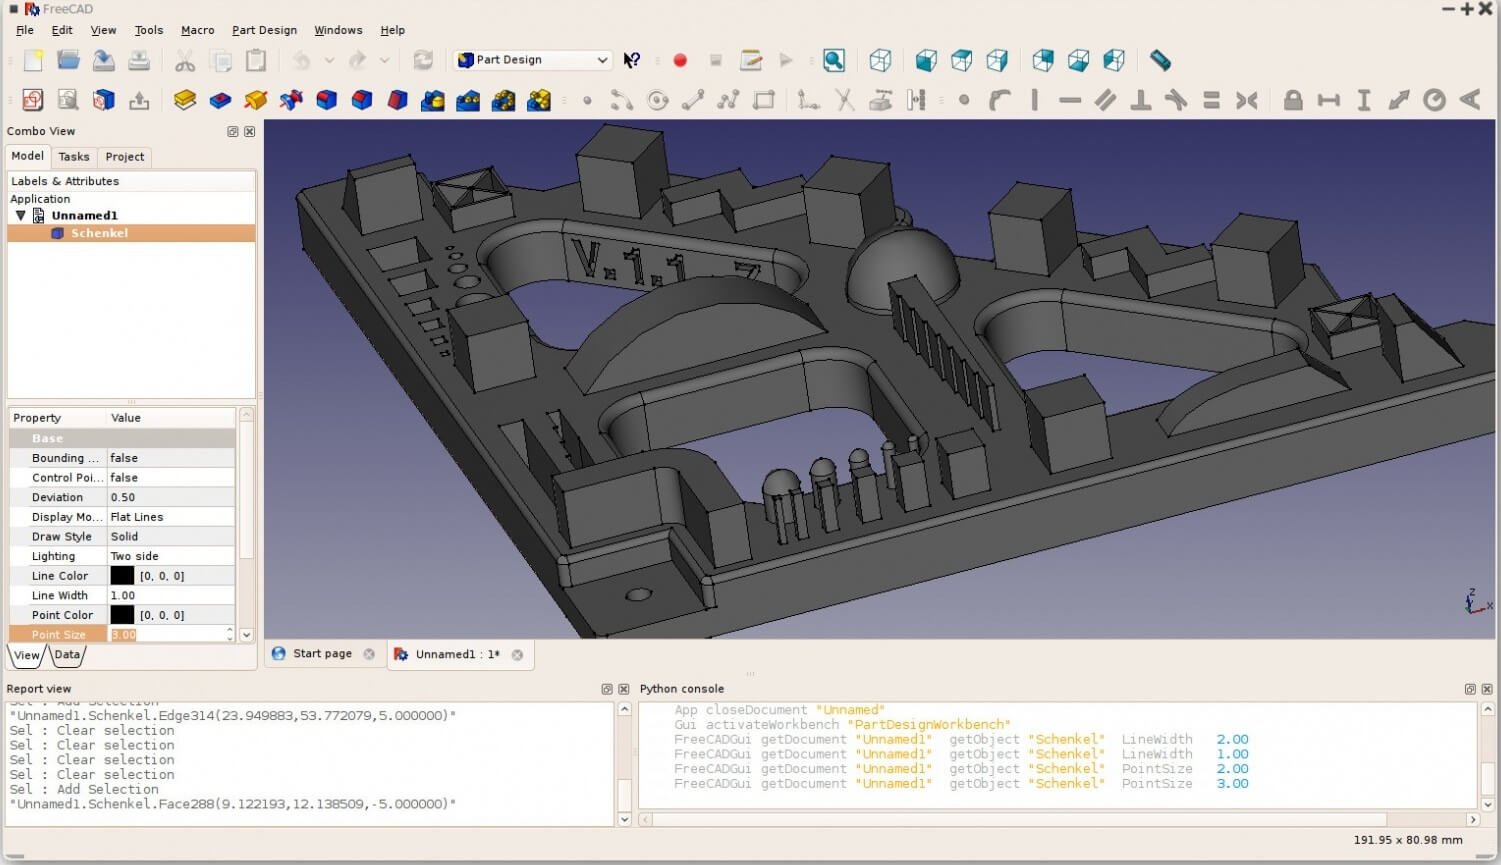Click the Fit All zoom view icon
Image resolution: width=1501 pixels, height=865 pixels.
pyautogui.click(x=833, y=60)
